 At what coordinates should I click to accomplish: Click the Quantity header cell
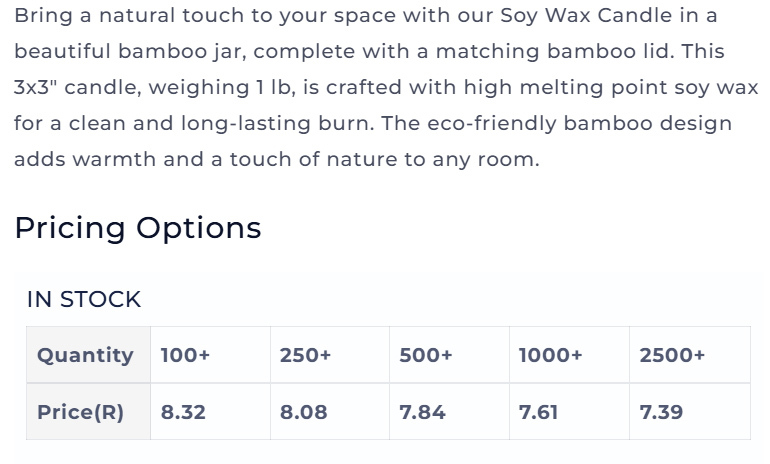85,355
